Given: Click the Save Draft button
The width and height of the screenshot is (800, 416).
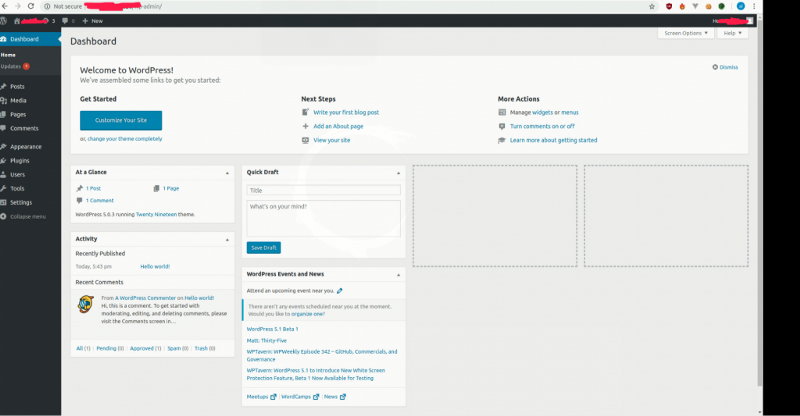Looking at the screenshot, I should tap(264, 248).
